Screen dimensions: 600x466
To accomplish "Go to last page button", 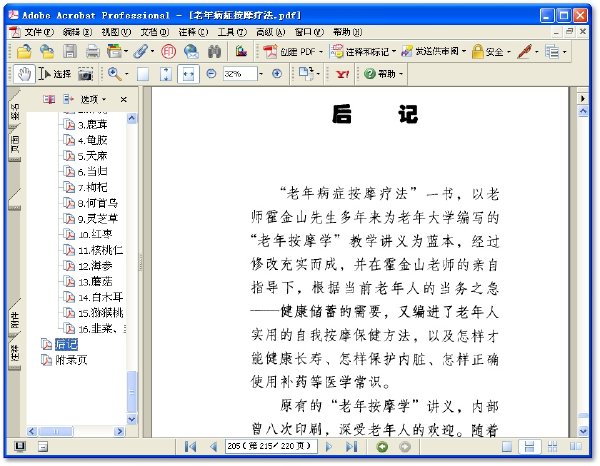I will coord(351,446).
